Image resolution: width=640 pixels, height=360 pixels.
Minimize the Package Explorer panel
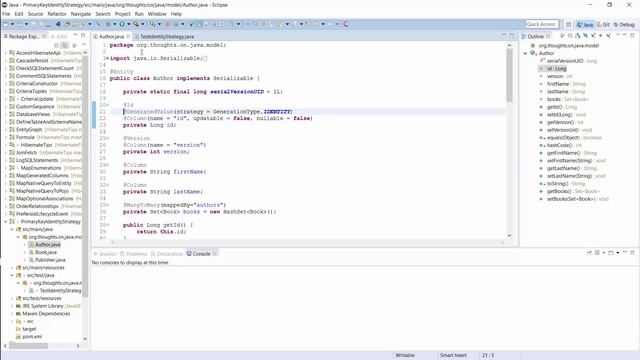[x=75, y=36]
